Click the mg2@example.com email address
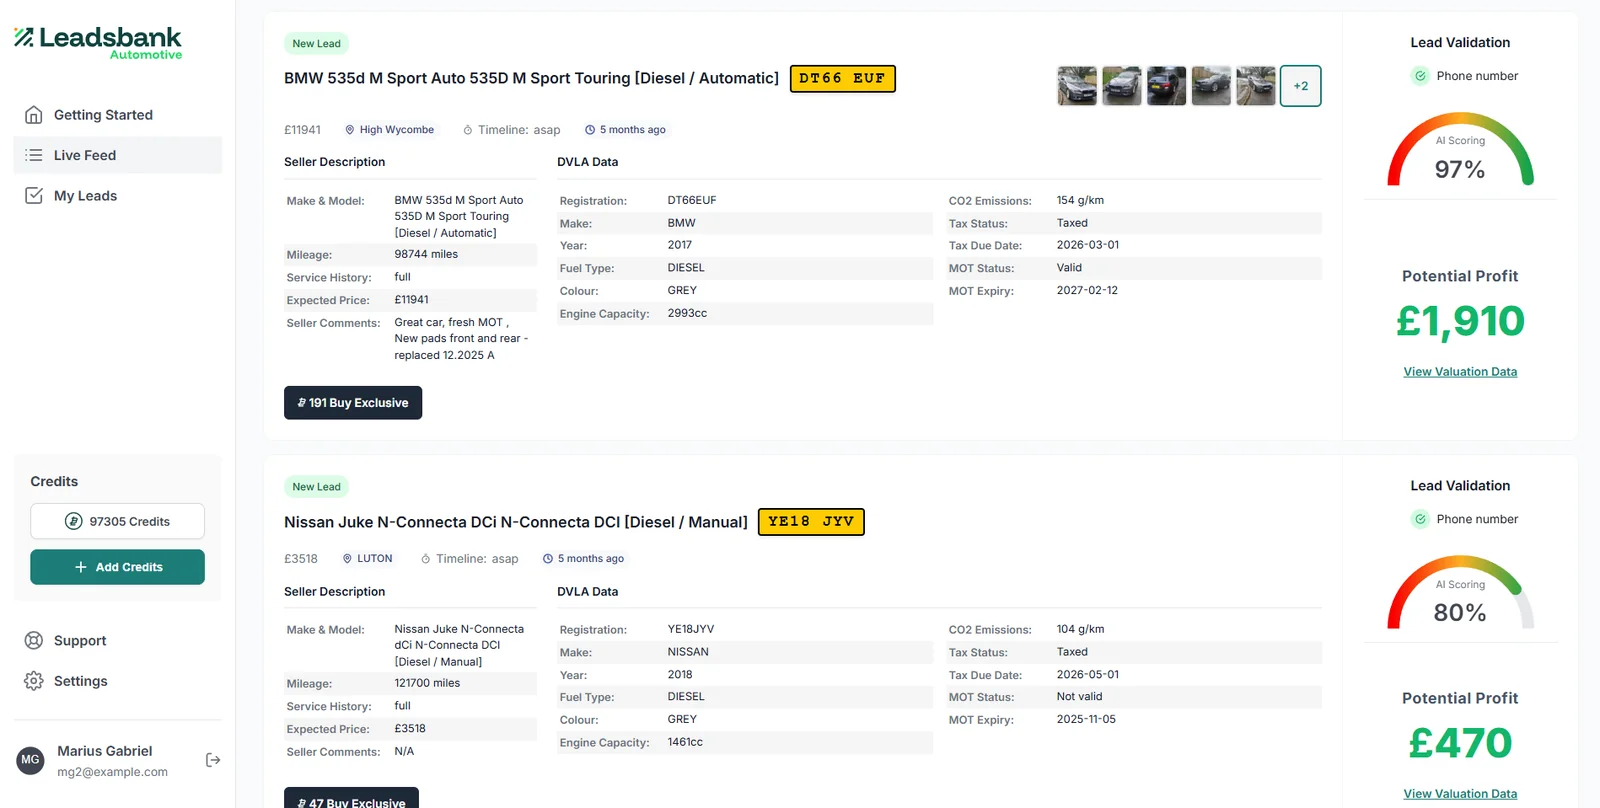Screen dimensions: 1600x808 [x=112, y=772]
